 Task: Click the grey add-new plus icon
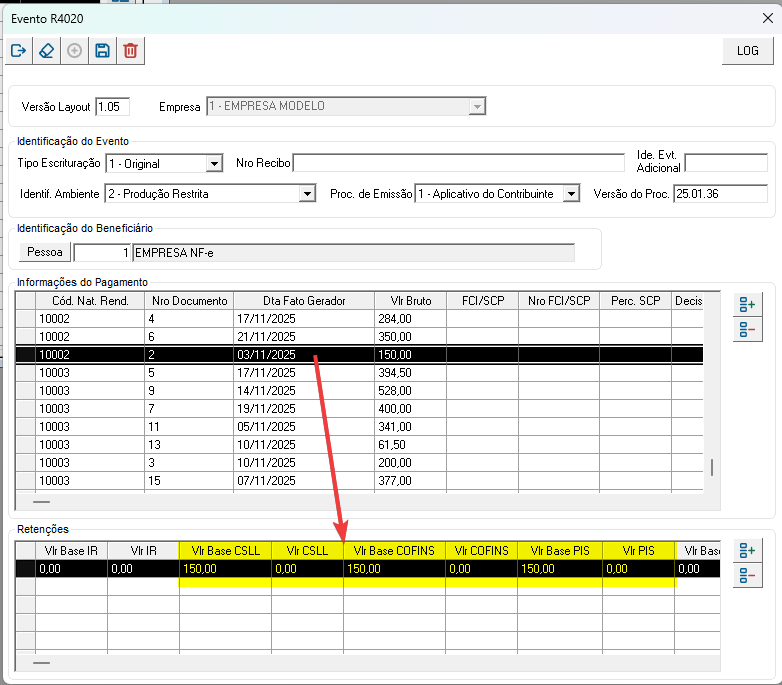[74, 51]
